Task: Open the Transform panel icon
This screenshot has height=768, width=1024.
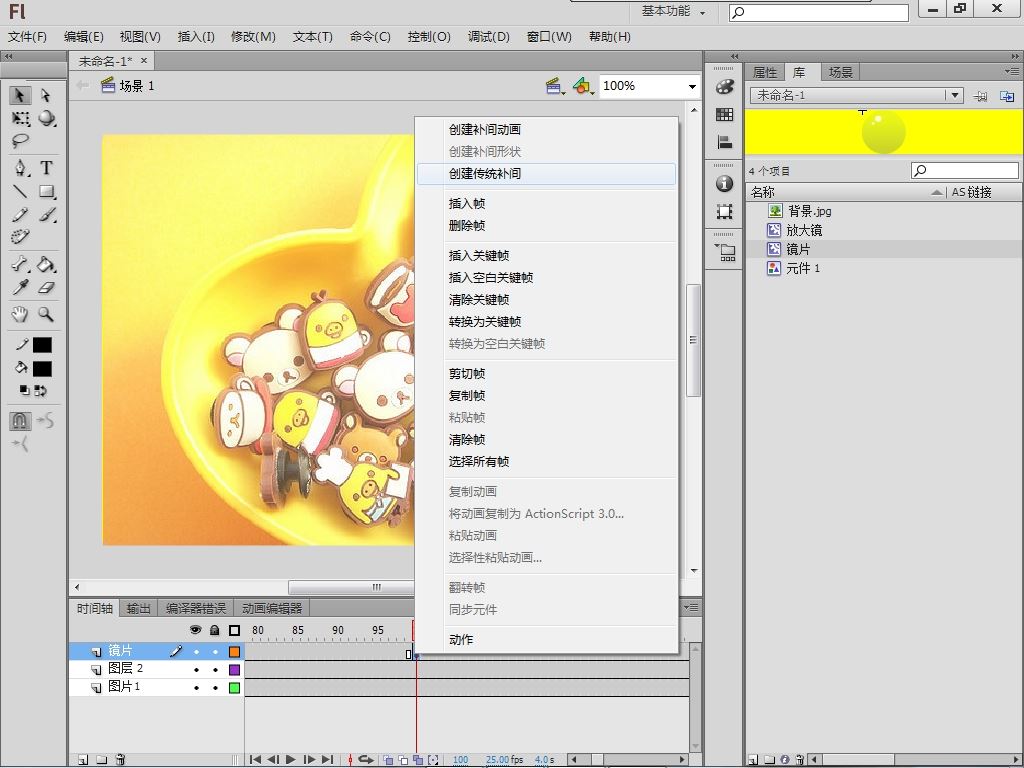Action: click(x=724, y=212)
